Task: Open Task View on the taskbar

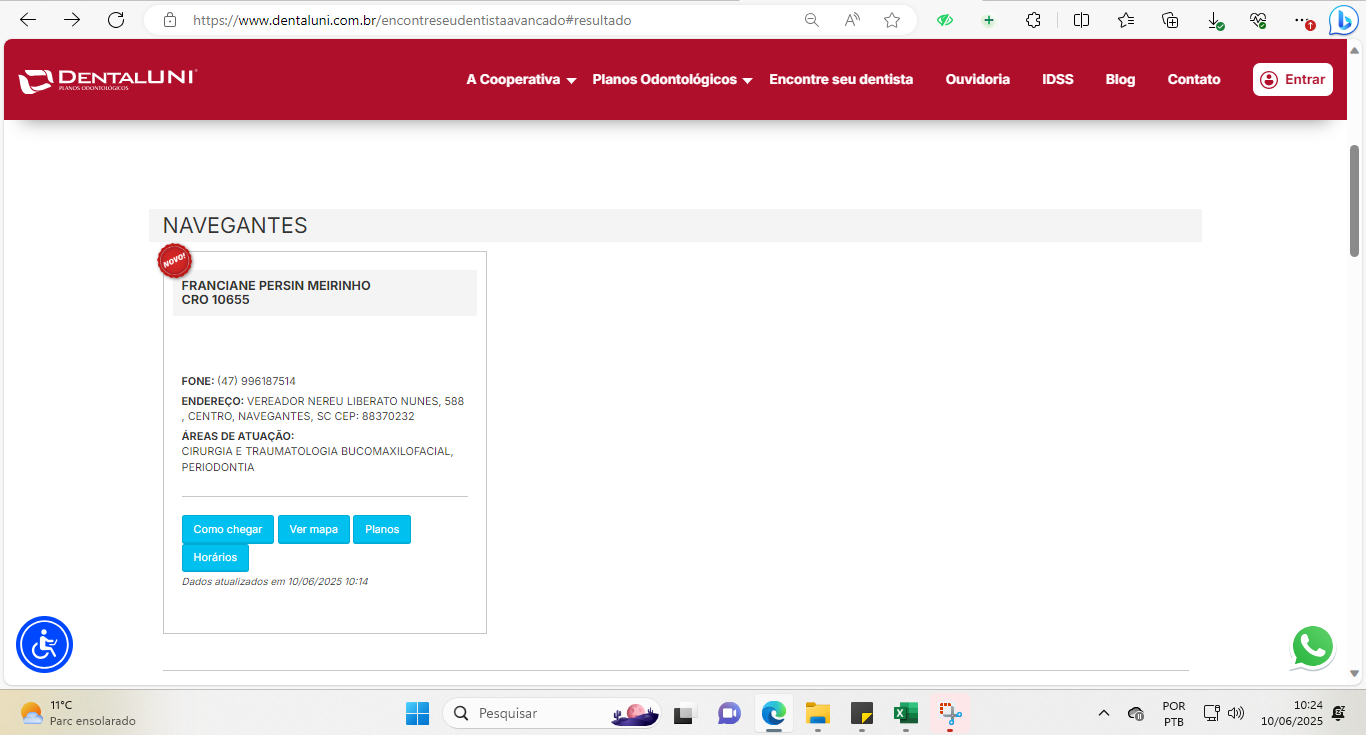Action: [x=684, y=714]
